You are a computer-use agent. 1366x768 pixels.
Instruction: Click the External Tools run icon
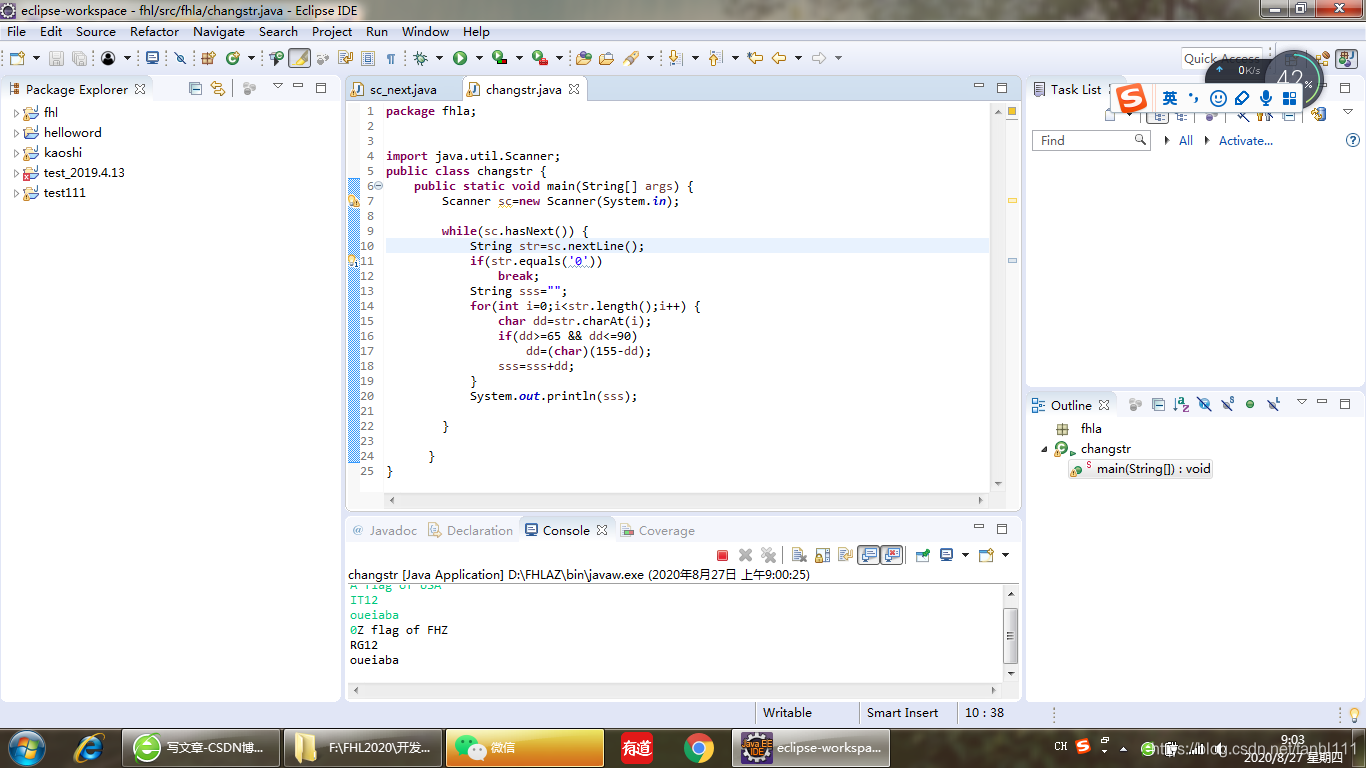coord(539,58)
